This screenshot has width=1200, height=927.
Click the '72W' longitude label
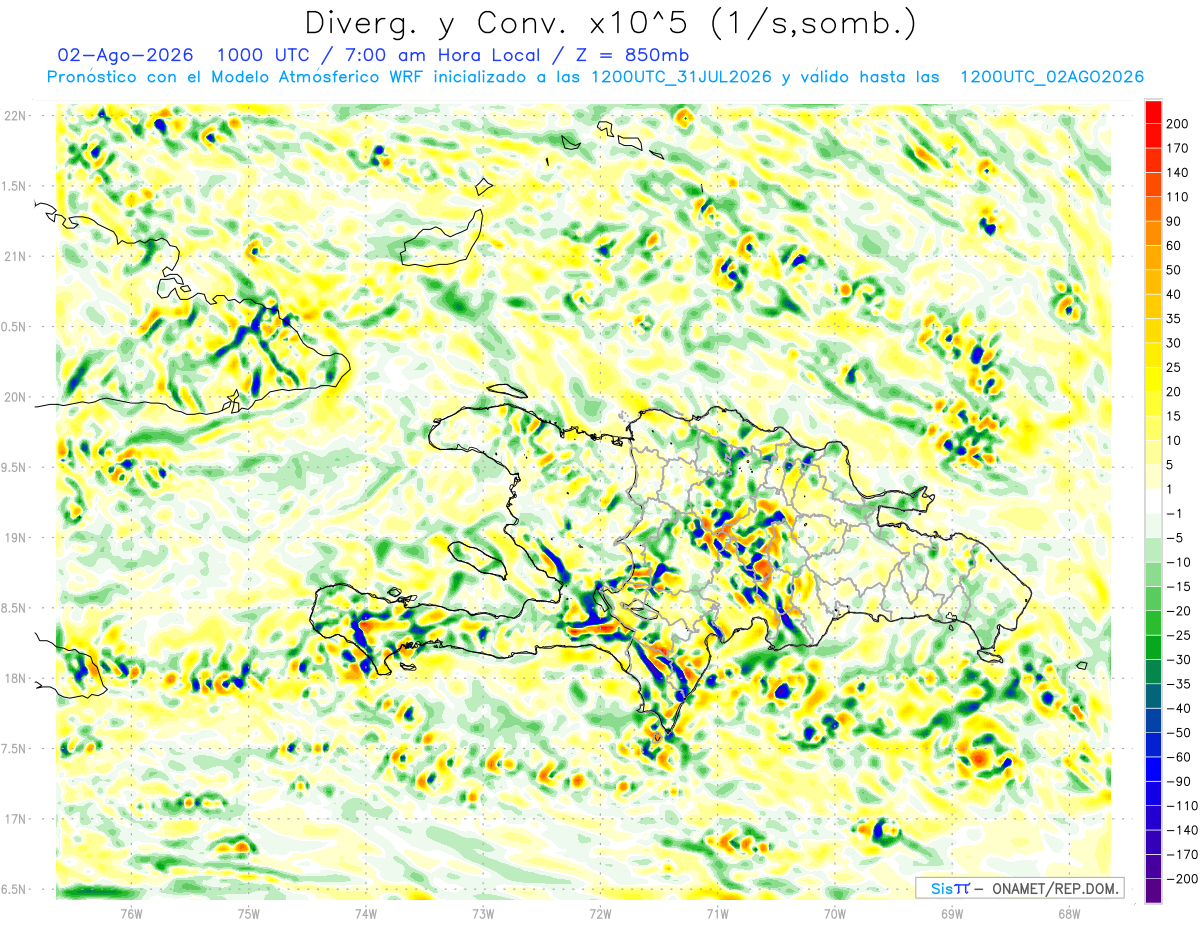(600, 913)
